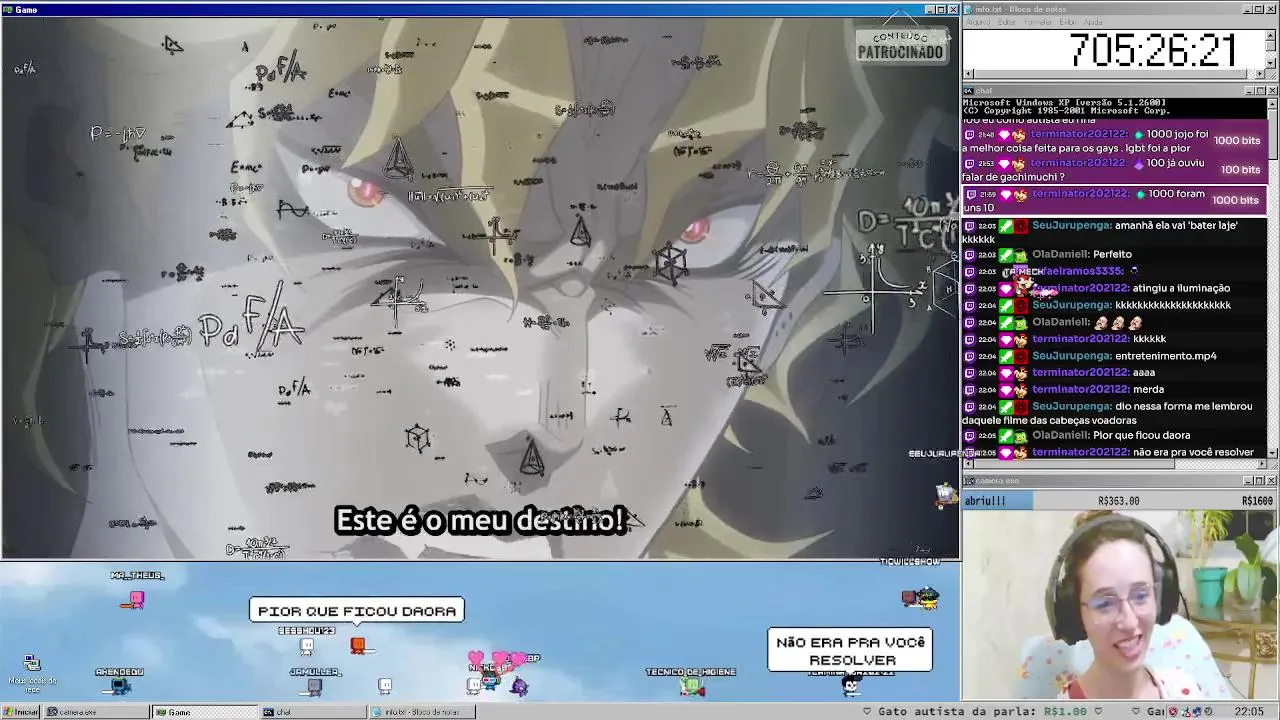Screen dimensions: 1280x720
Task: Click the Meus locais de rede desktop icon
Action: coord(32,675)
